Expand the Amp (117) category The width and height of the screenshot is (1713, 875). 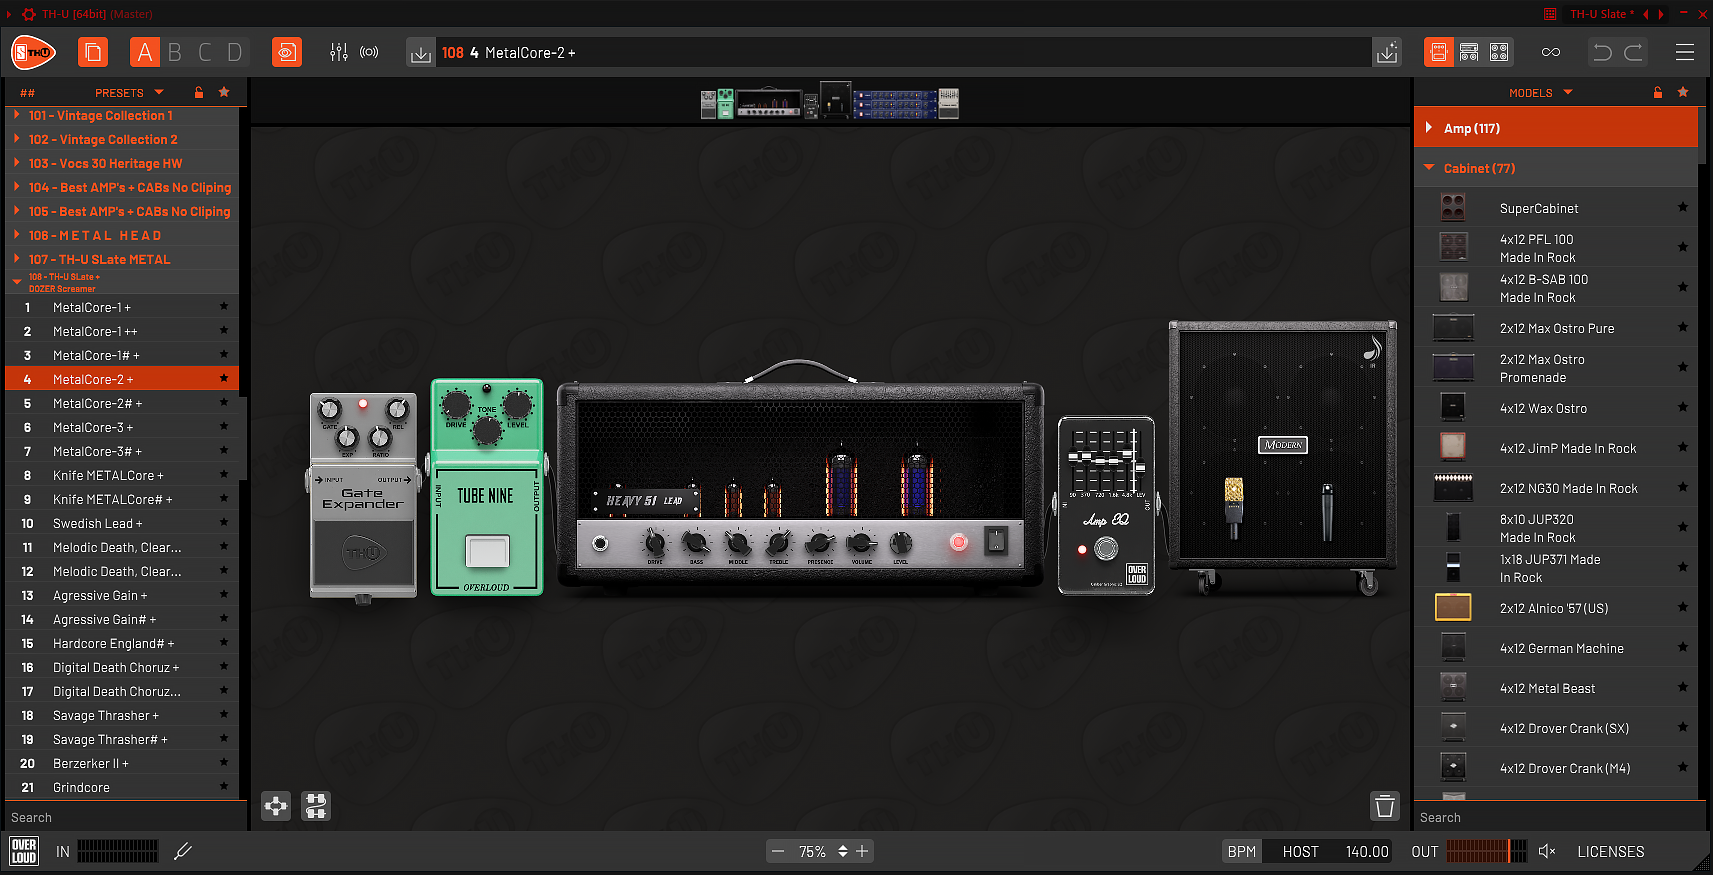[1557, 128]
